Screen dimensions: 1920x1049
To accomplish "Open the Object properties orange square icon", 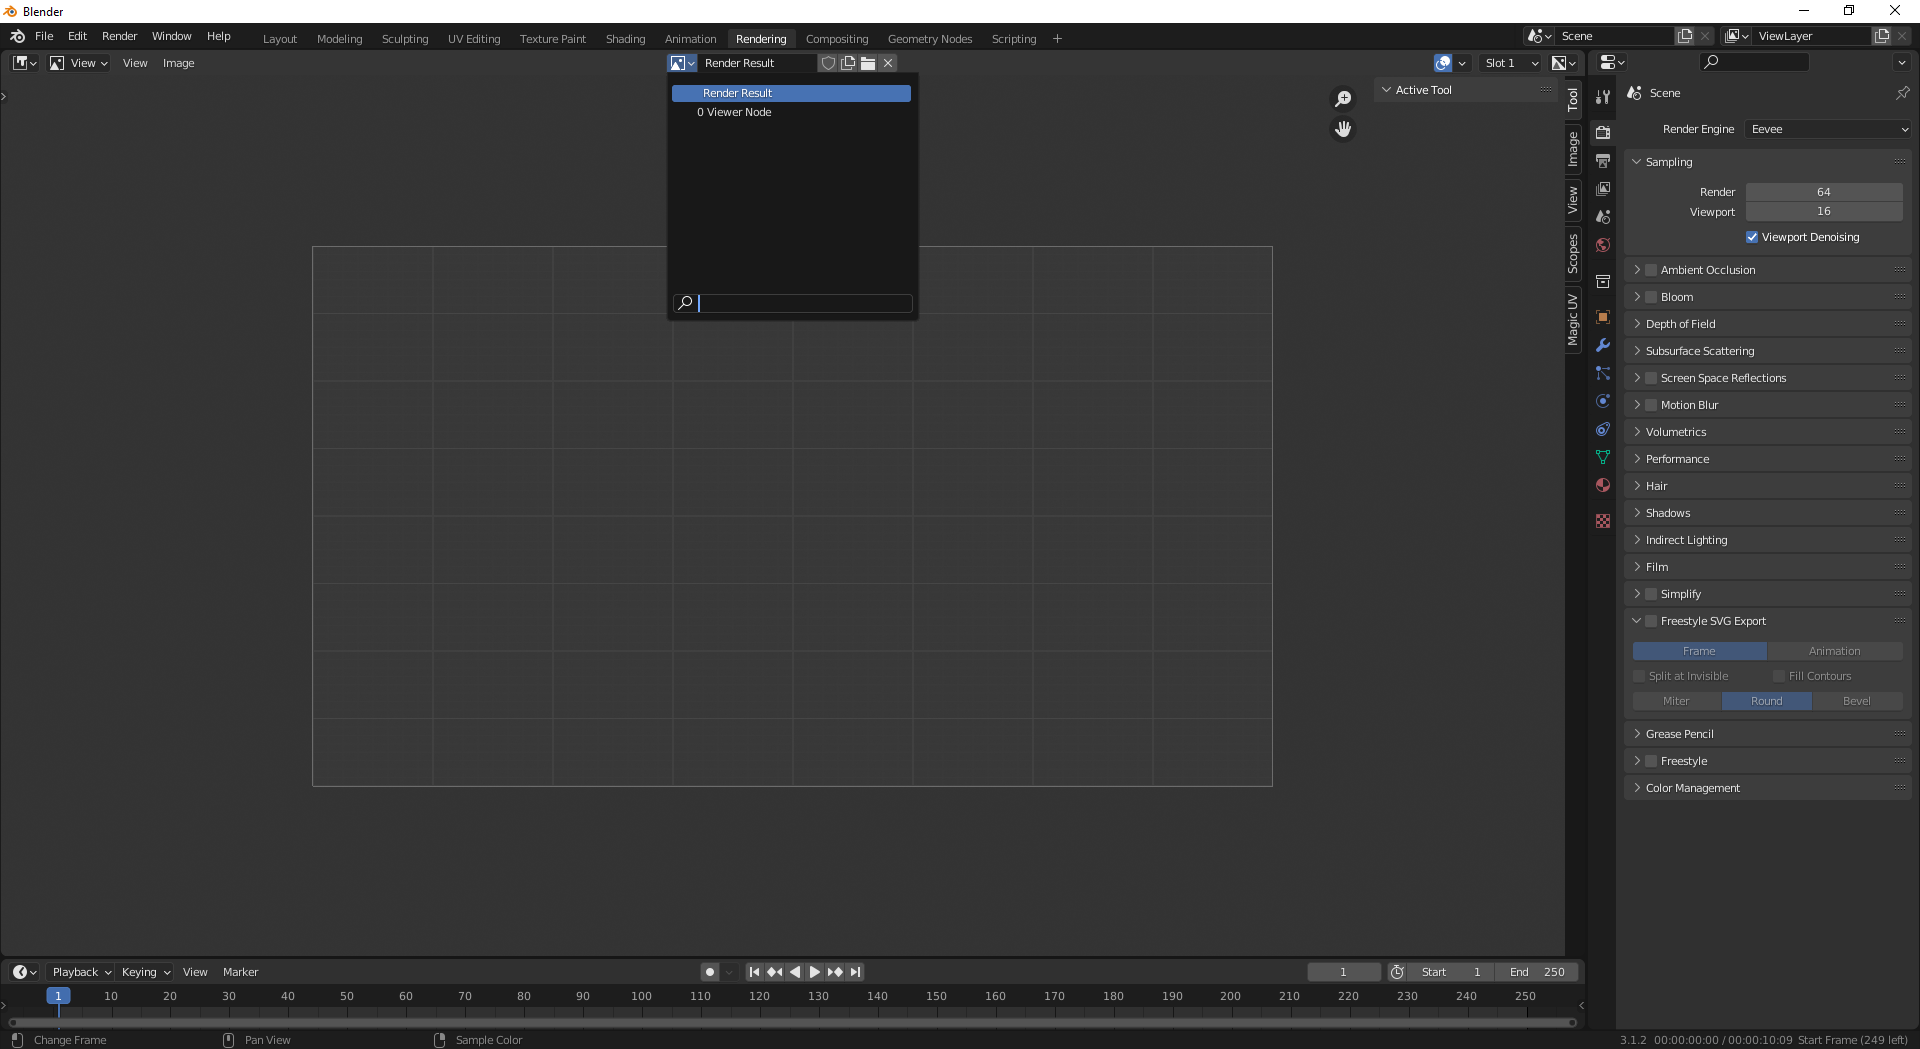I will [1603, 317].
